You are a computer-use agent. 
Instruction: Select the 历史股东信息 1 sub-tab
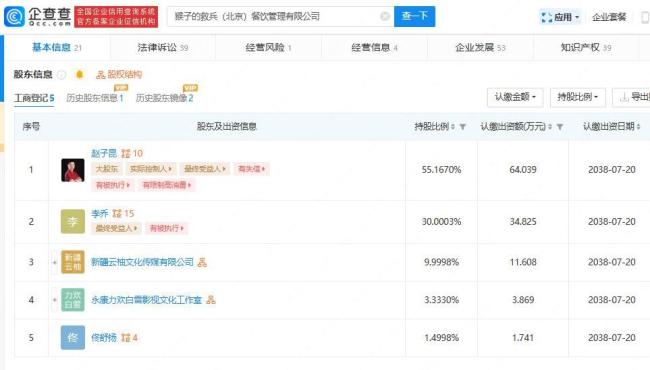click(x=95, y=98)
